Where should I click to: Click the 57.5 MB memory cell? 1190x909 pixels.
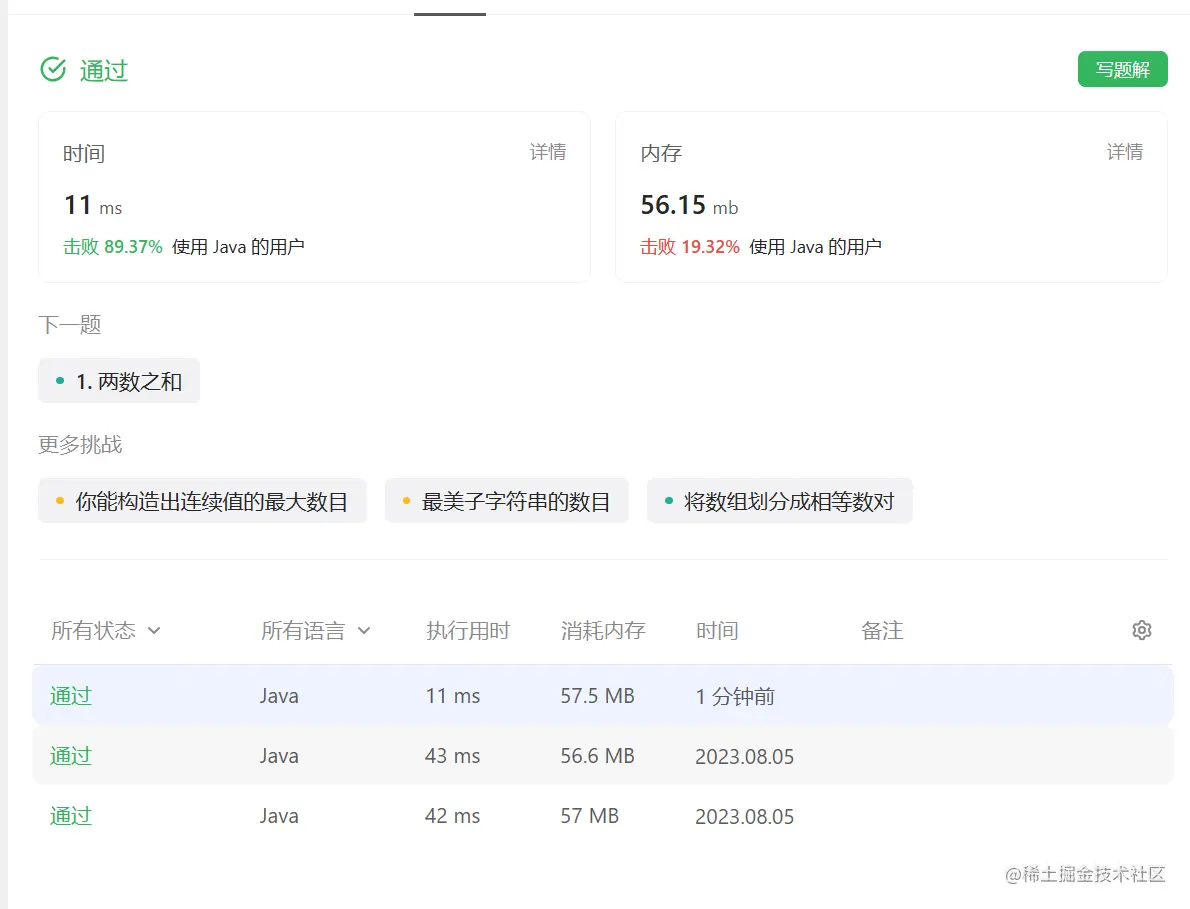click(597, 696)
